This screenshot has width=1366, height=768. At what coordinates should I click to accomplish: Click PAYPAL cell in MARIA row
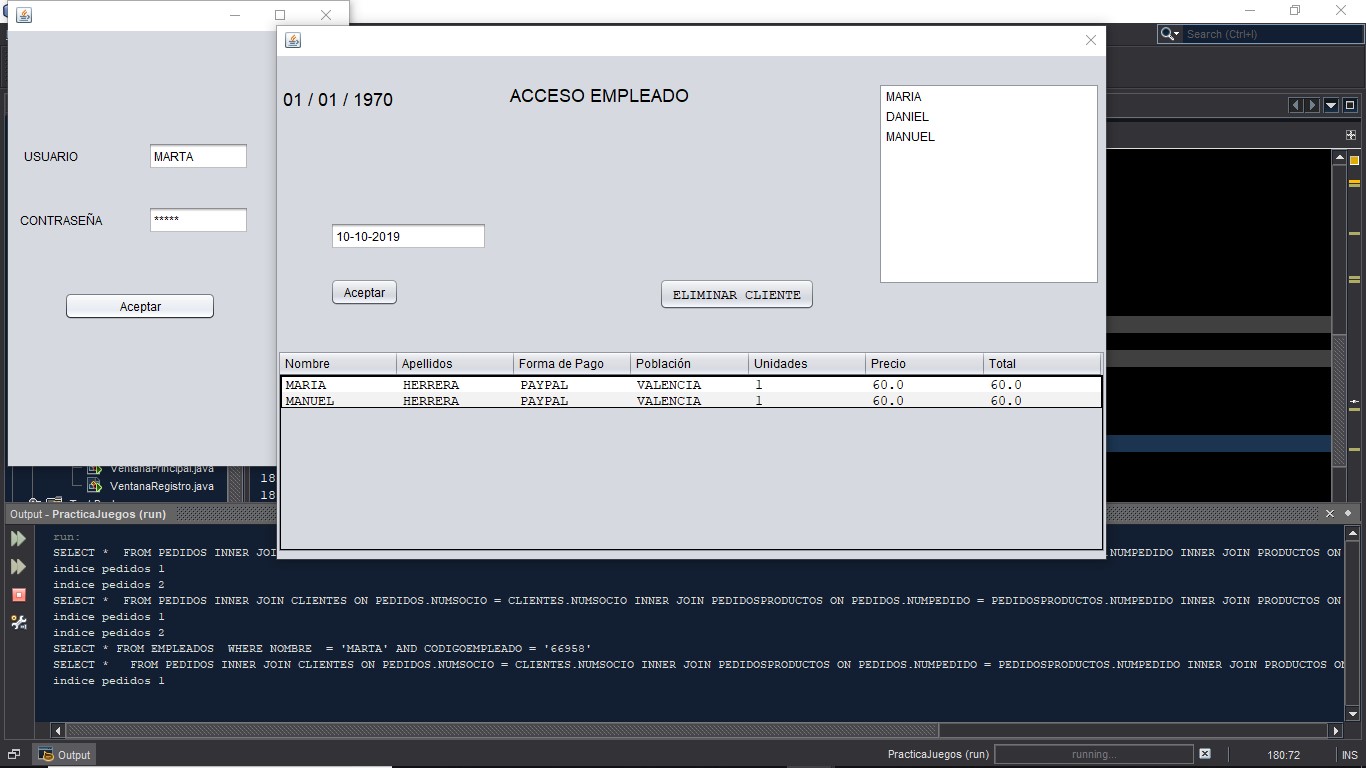point(574,385)
